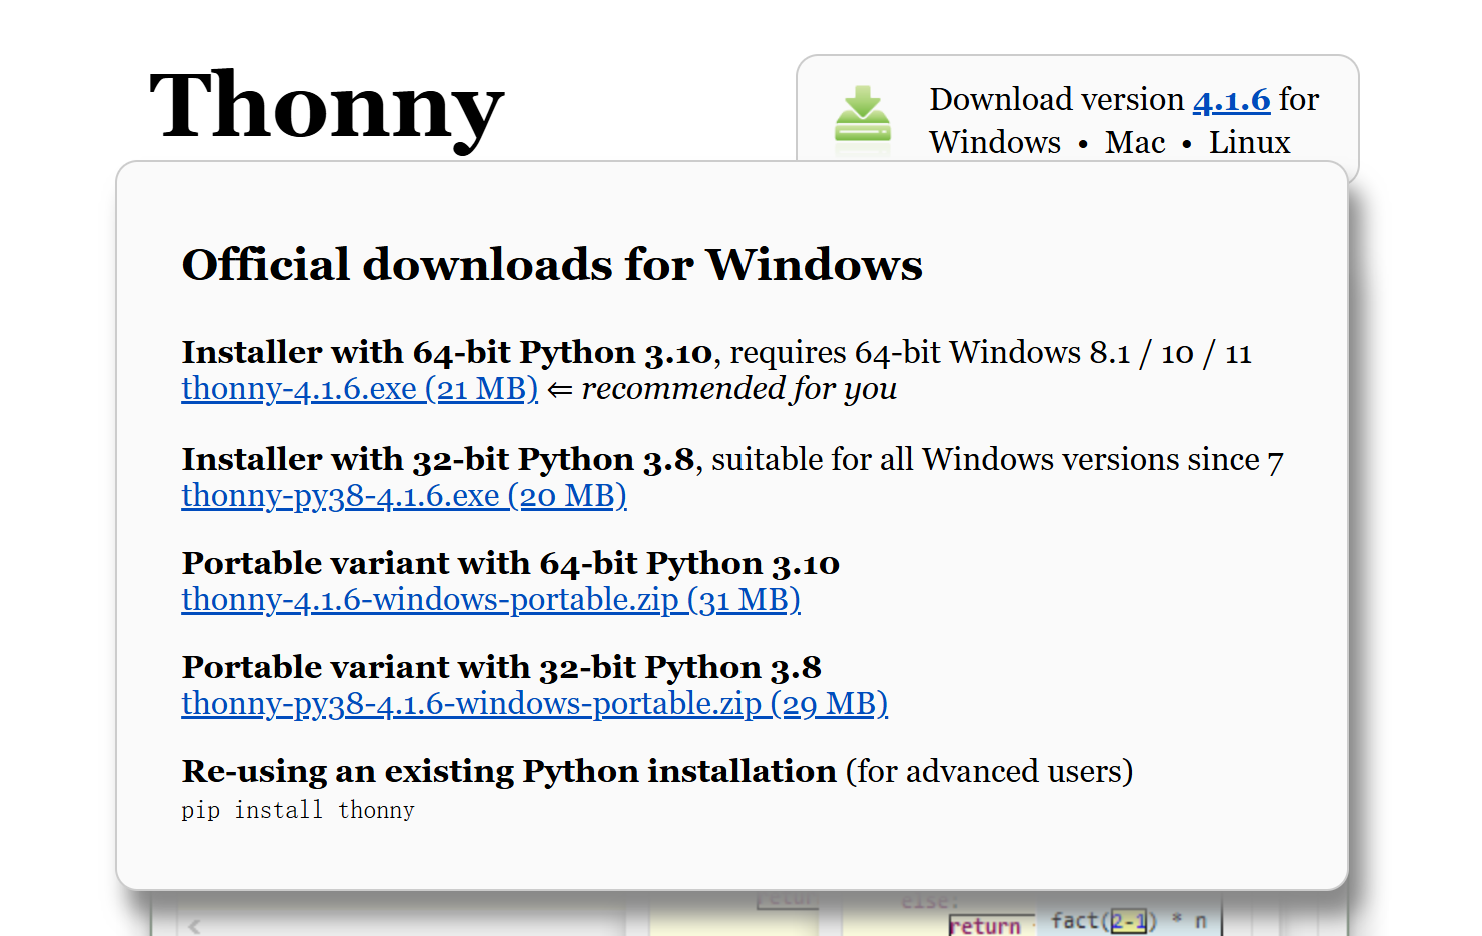The image size is (1482, 936).
Task: Select Mac in the download platform list
Action: 1134,142
